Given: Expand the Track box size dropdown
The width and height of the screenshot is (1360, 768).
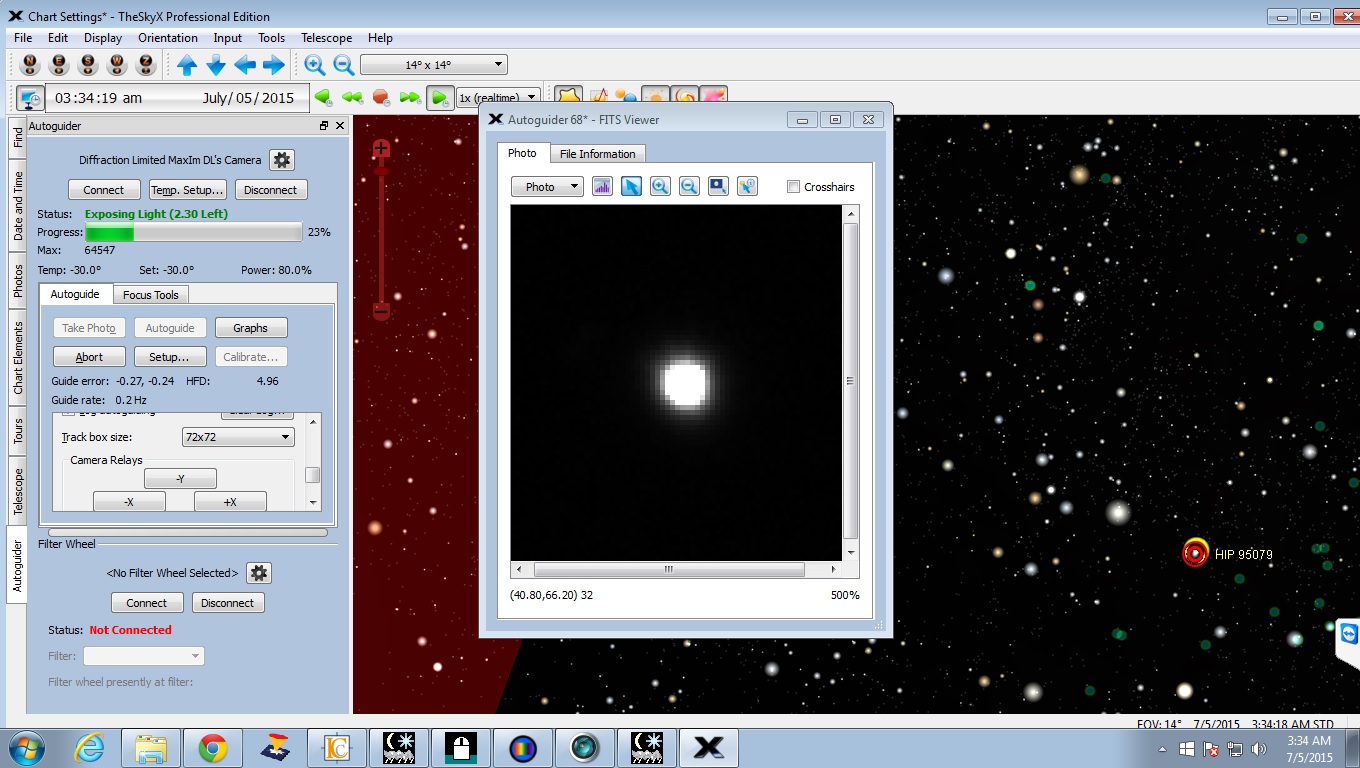Looking at the screenshot, I should [x=238, y=437].
